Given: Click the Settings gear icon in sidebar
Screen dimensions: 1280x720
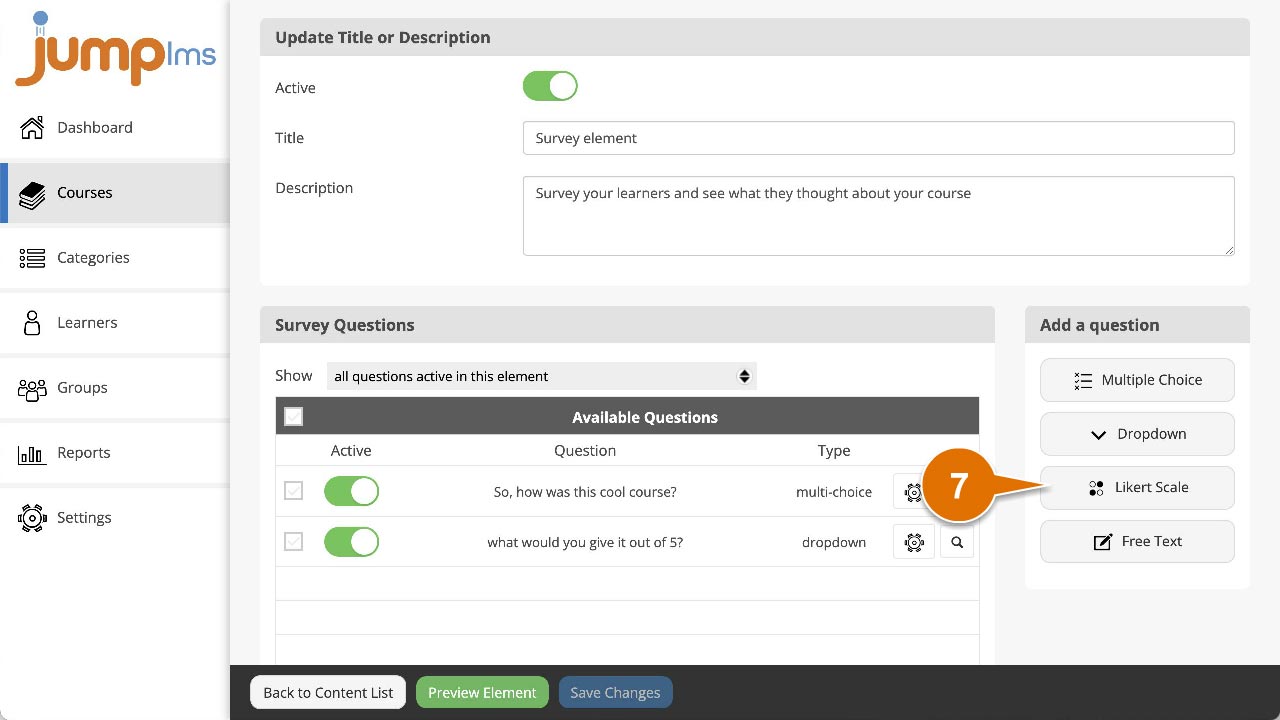Looking at the screenshot, I should 32,517.
